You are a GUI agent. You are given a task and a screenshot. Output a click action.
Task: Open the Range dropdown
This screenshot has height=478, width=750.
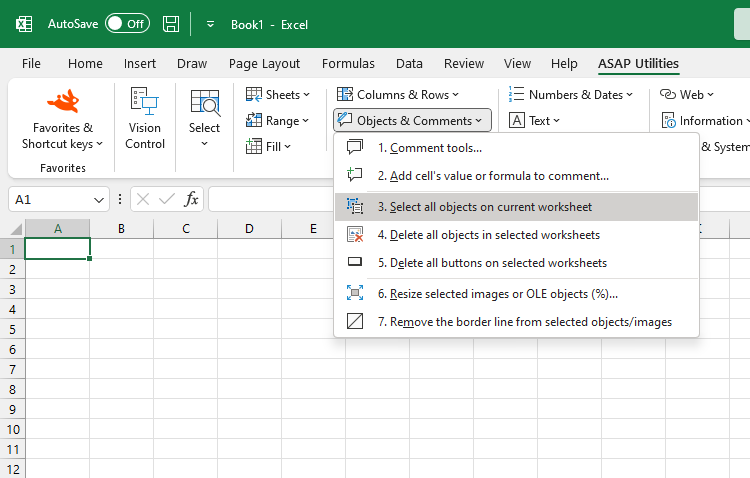[277, 121]
